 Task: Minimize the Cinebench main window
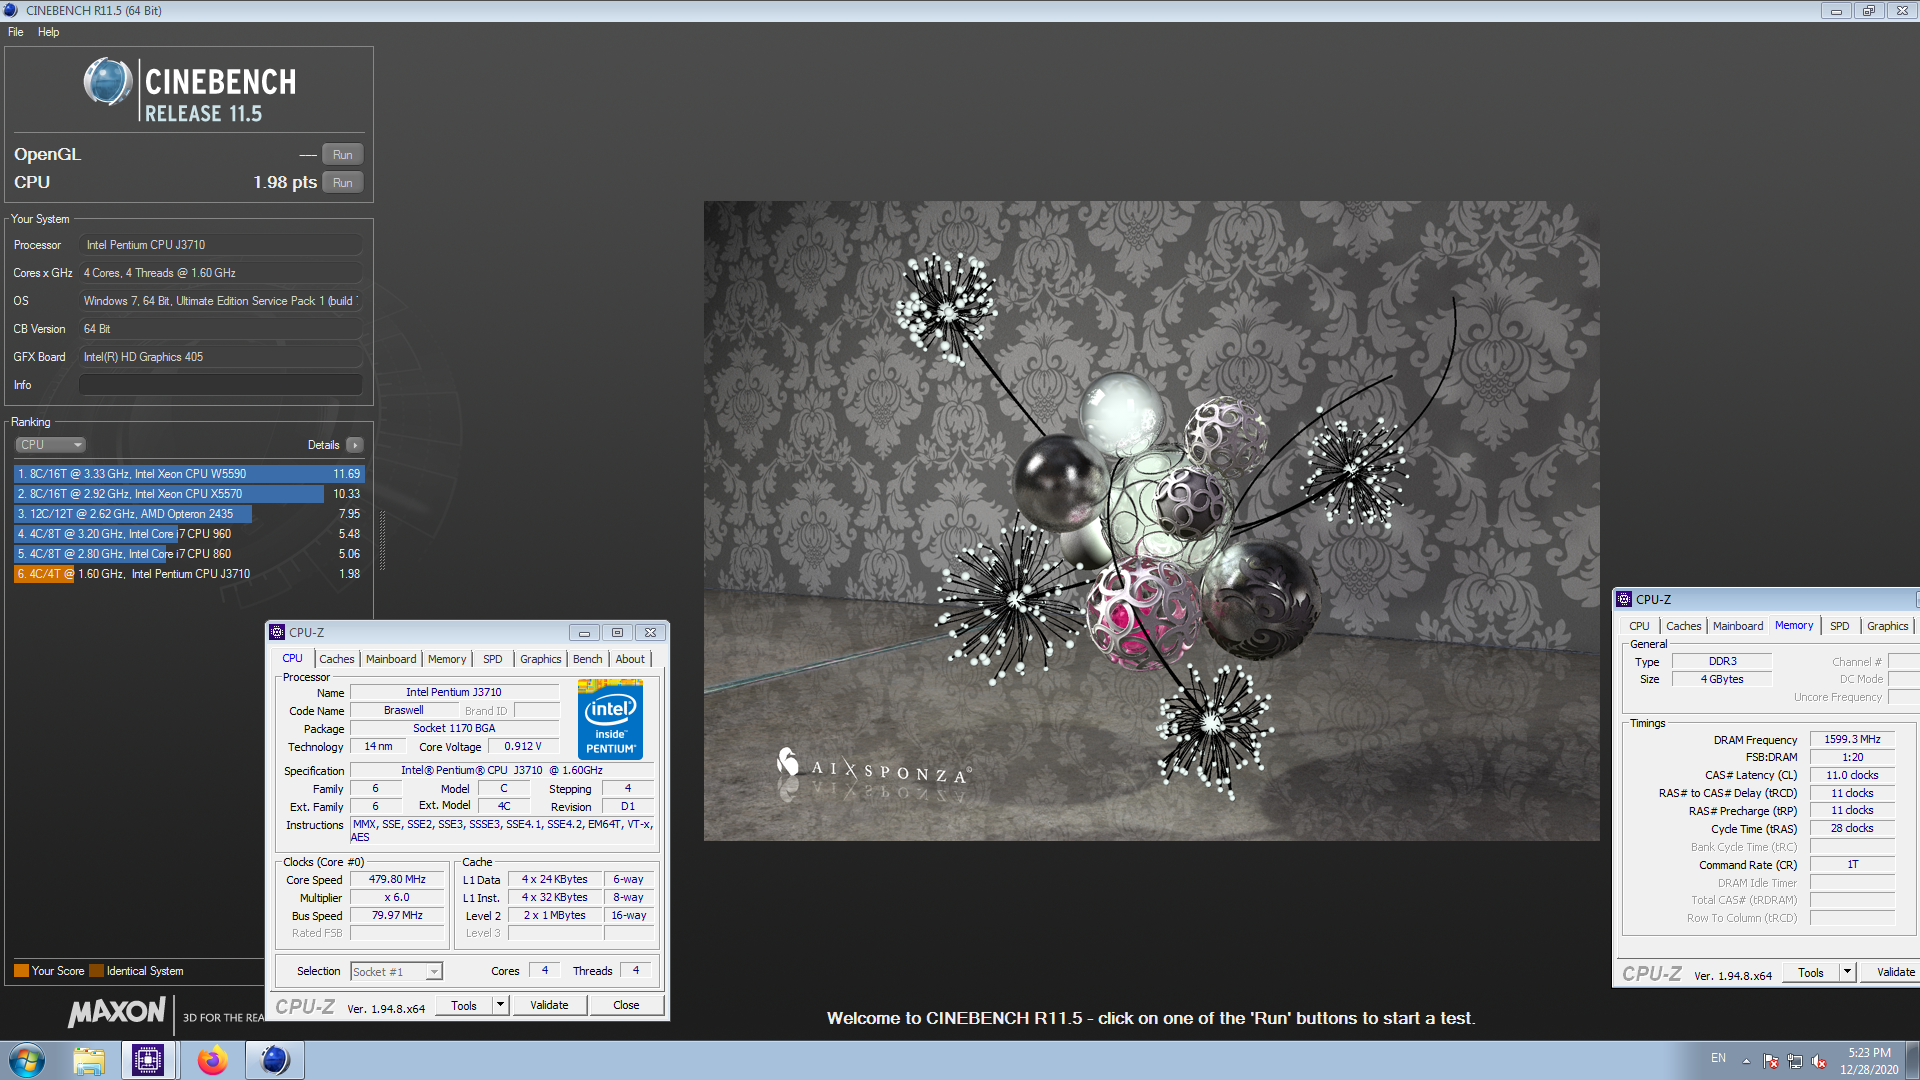(x=1836, y=11)
